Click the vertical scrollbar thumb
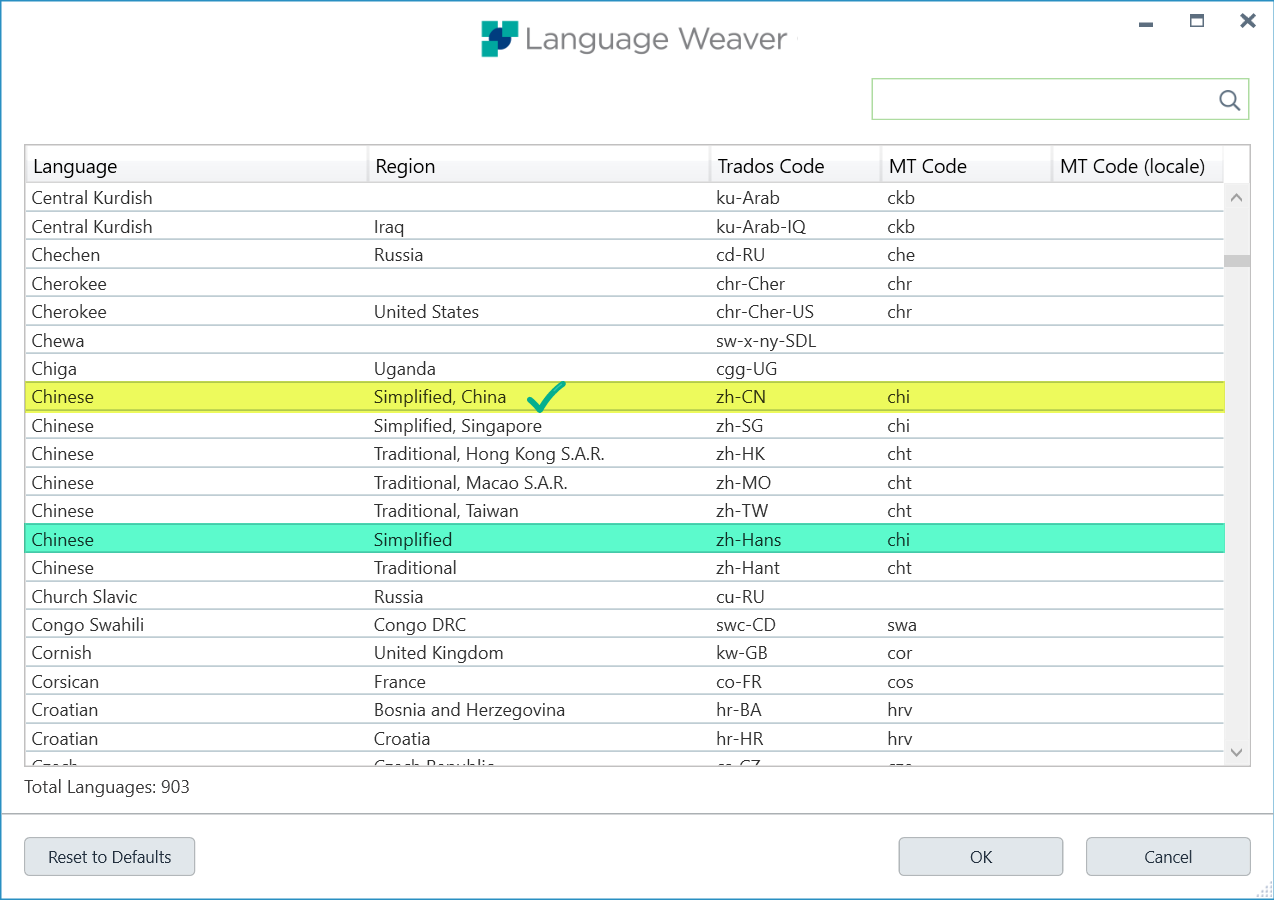This screenshot has height=900, width=1274. click(1237, 261)
